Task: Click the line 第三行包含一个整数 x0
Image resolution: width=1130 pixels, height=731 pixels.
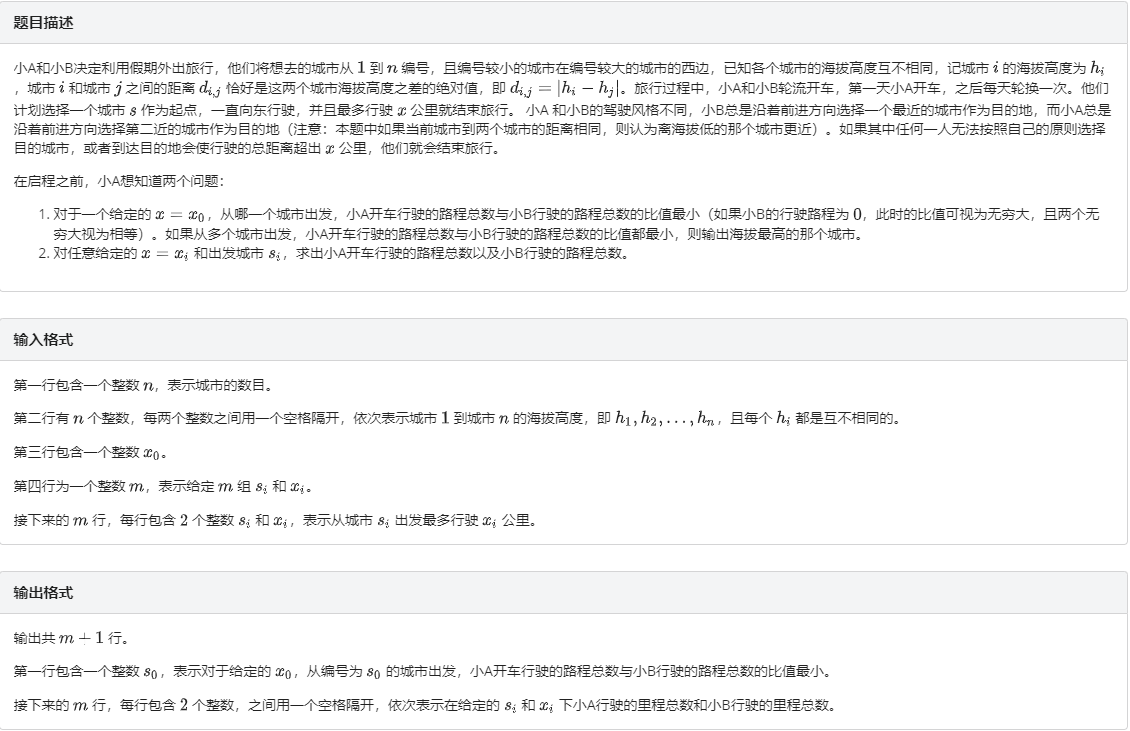Action: click(x=90, y=452)
